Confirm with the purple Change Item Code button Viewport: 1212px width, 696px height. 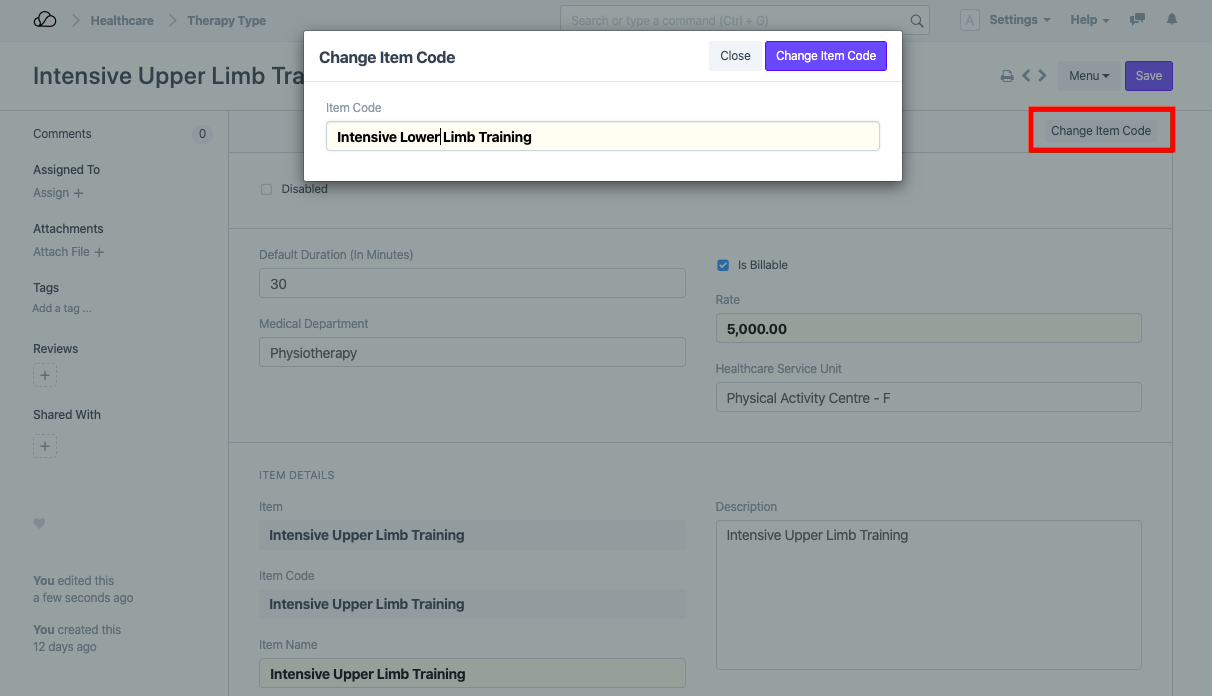[x=825, y=56]
